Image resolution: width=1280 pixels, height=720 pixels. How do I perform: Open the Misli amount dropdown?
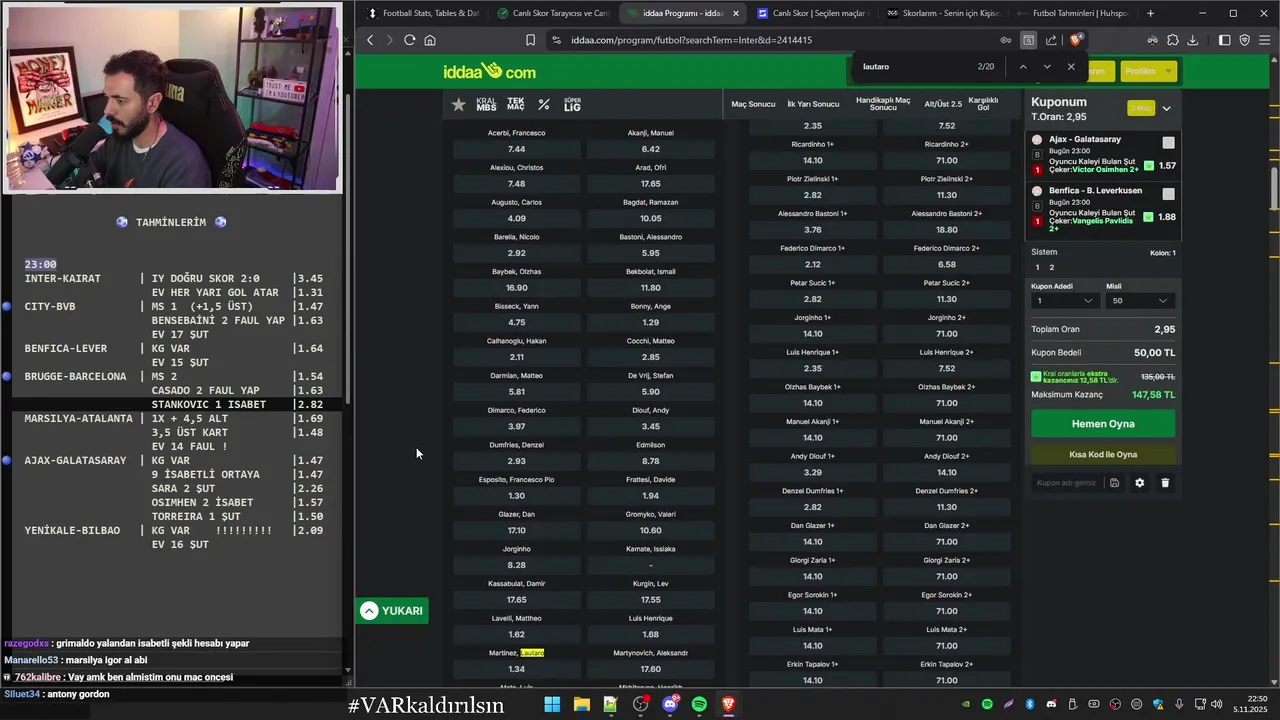coord(1140,301)
